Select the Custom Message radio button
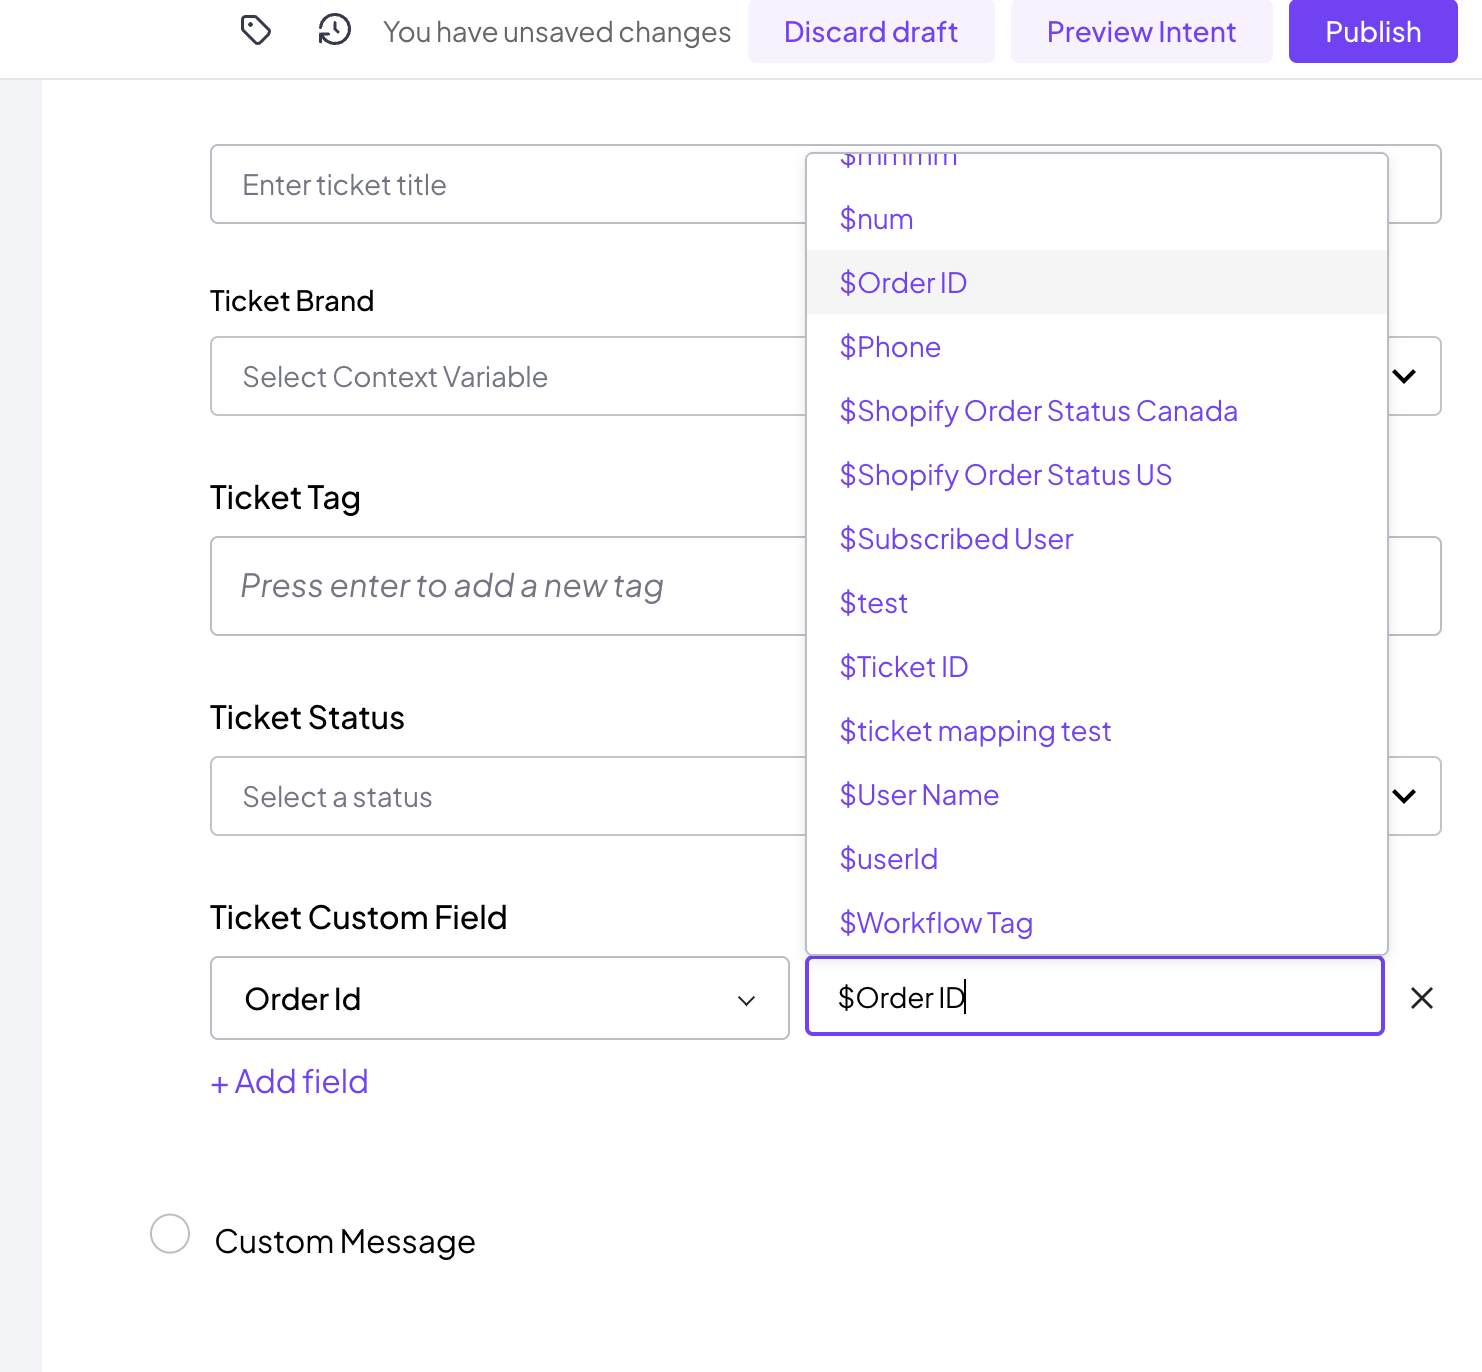This screenshot has height=1372, width=1482. click(170, 1234)
